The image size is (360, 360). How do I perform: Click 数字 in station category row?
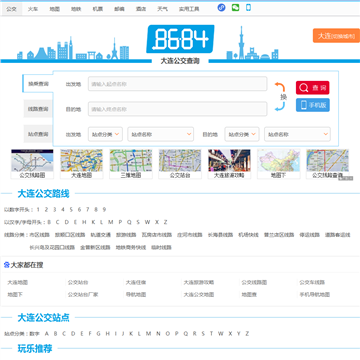(x=34, y=333)
